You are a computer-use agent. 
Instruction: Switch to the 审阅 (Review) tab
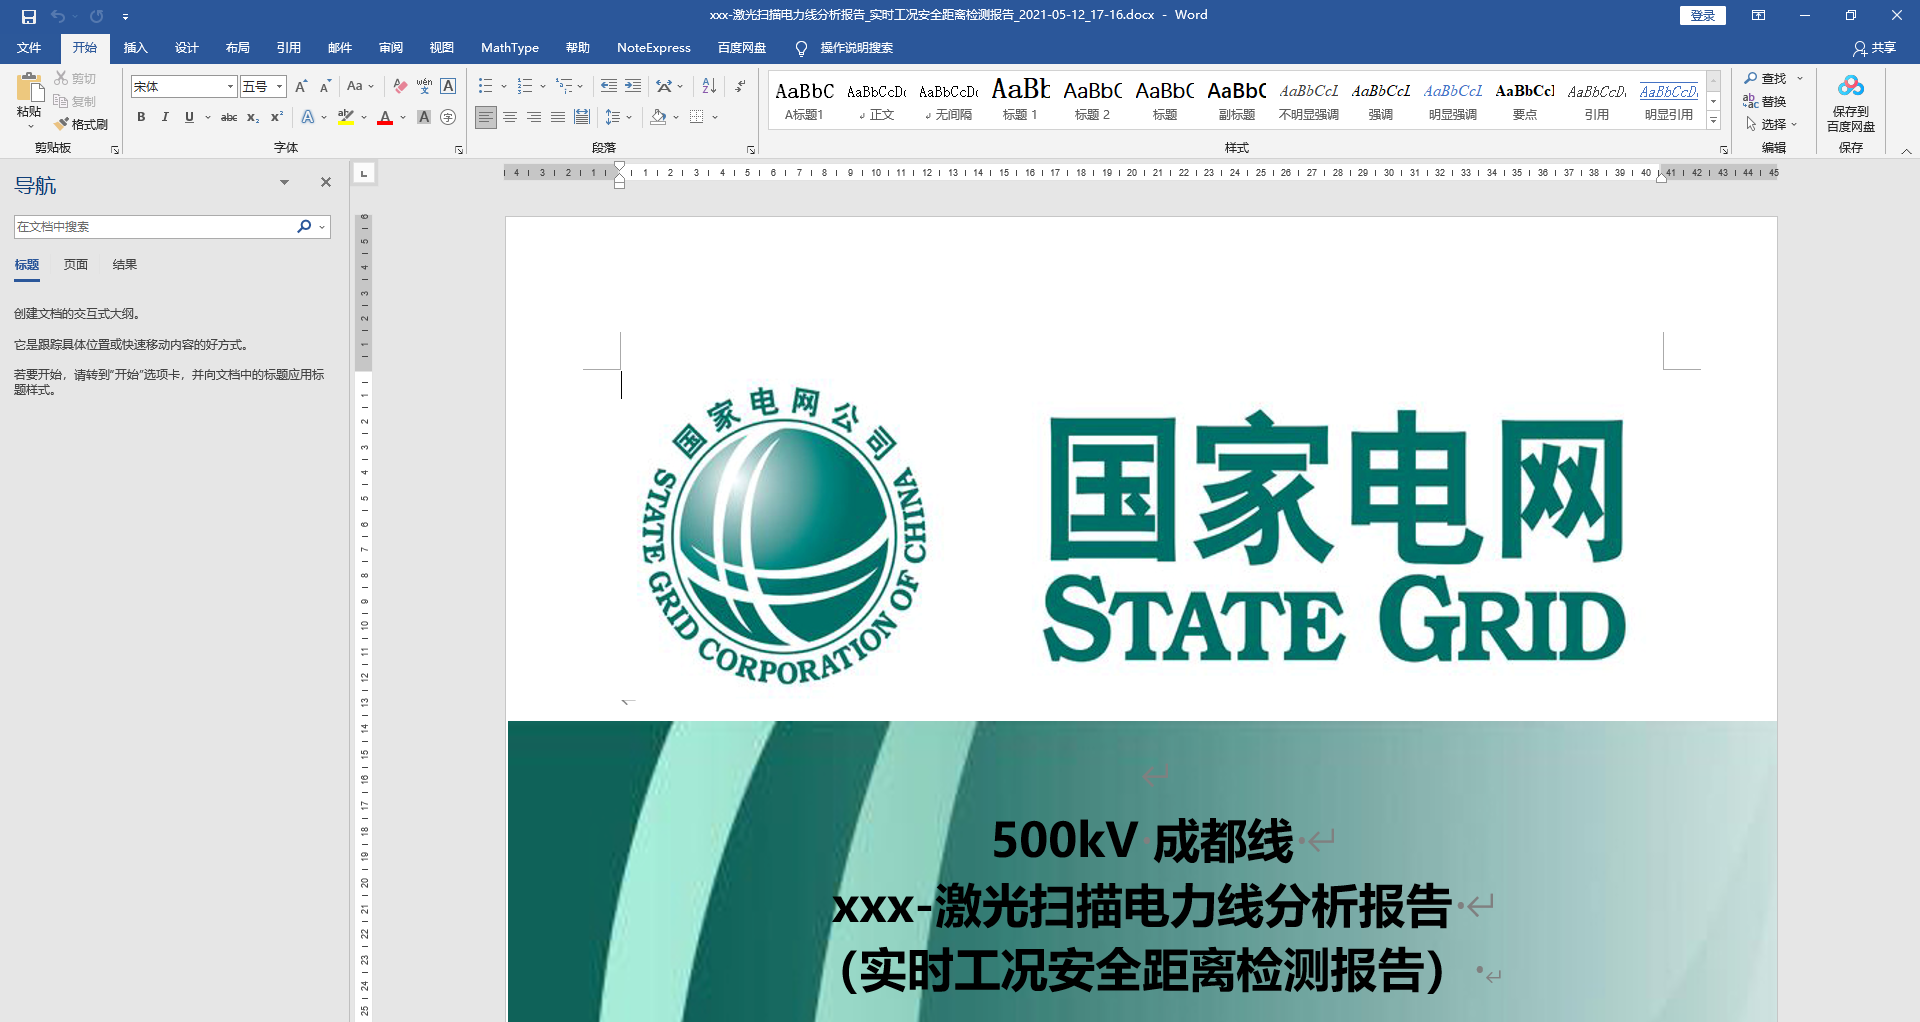[x=390, y=48]
